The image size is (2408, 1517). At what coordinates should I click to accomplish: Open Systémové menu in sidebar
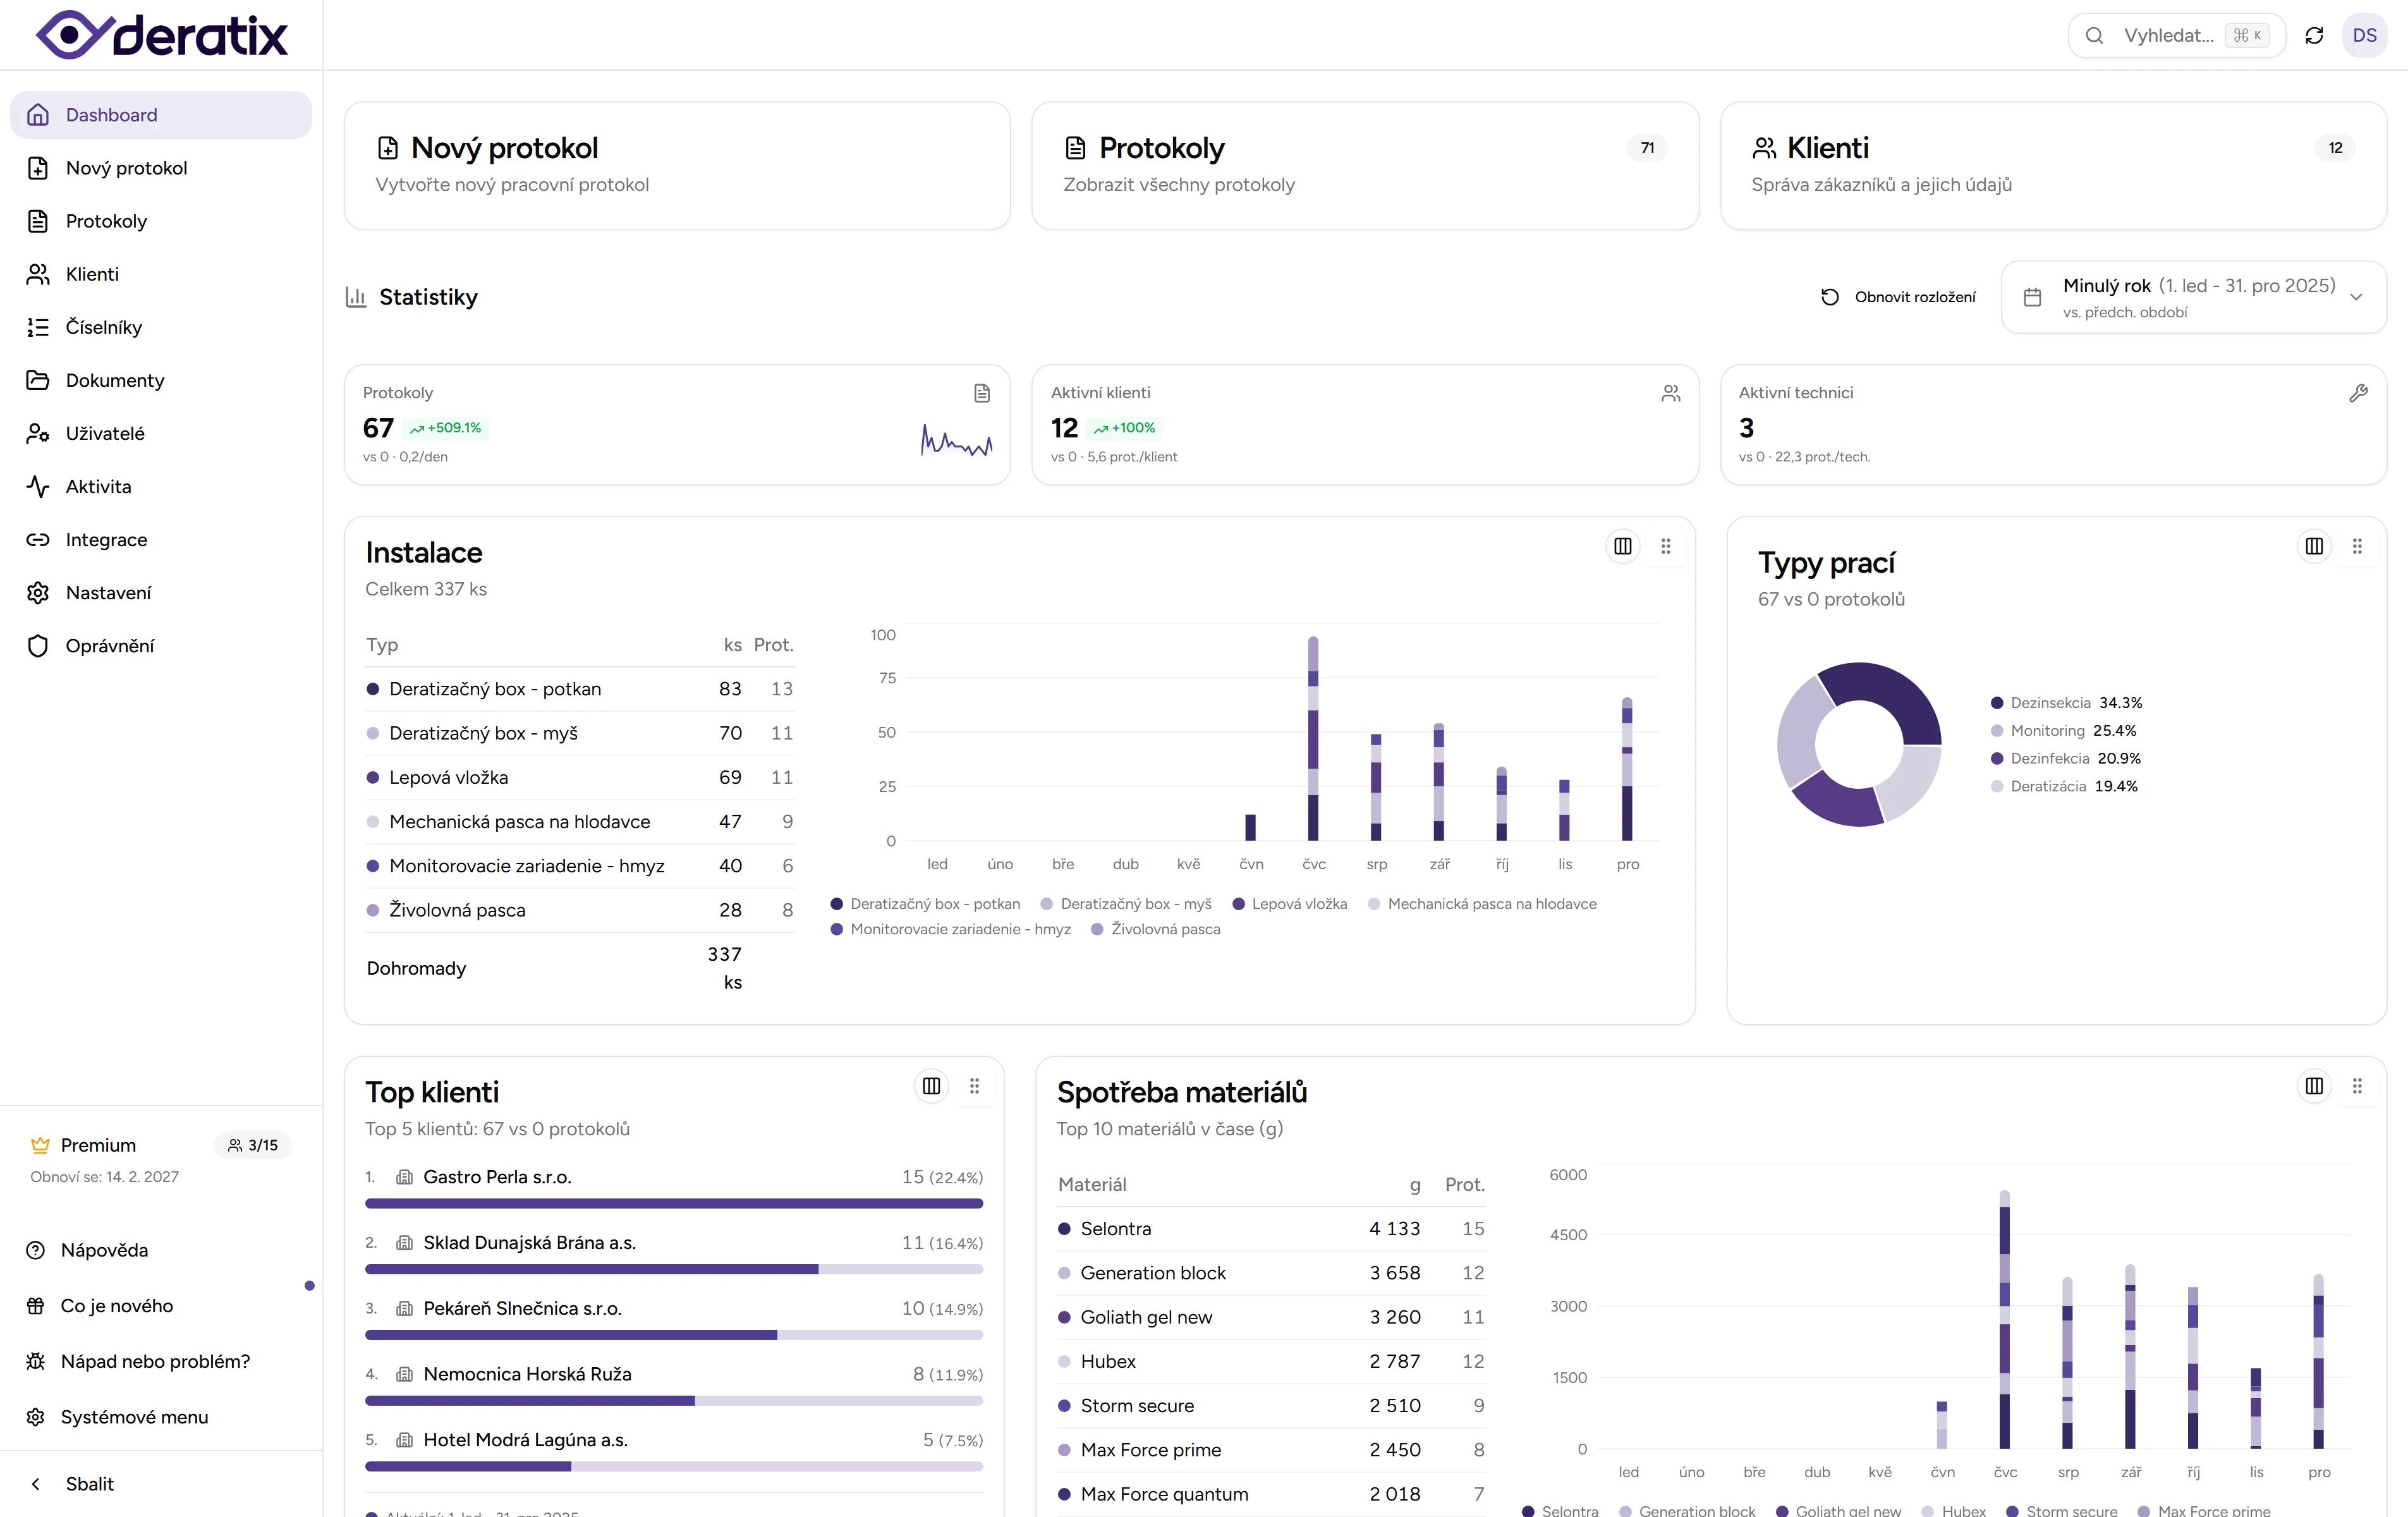(134, 1417)
